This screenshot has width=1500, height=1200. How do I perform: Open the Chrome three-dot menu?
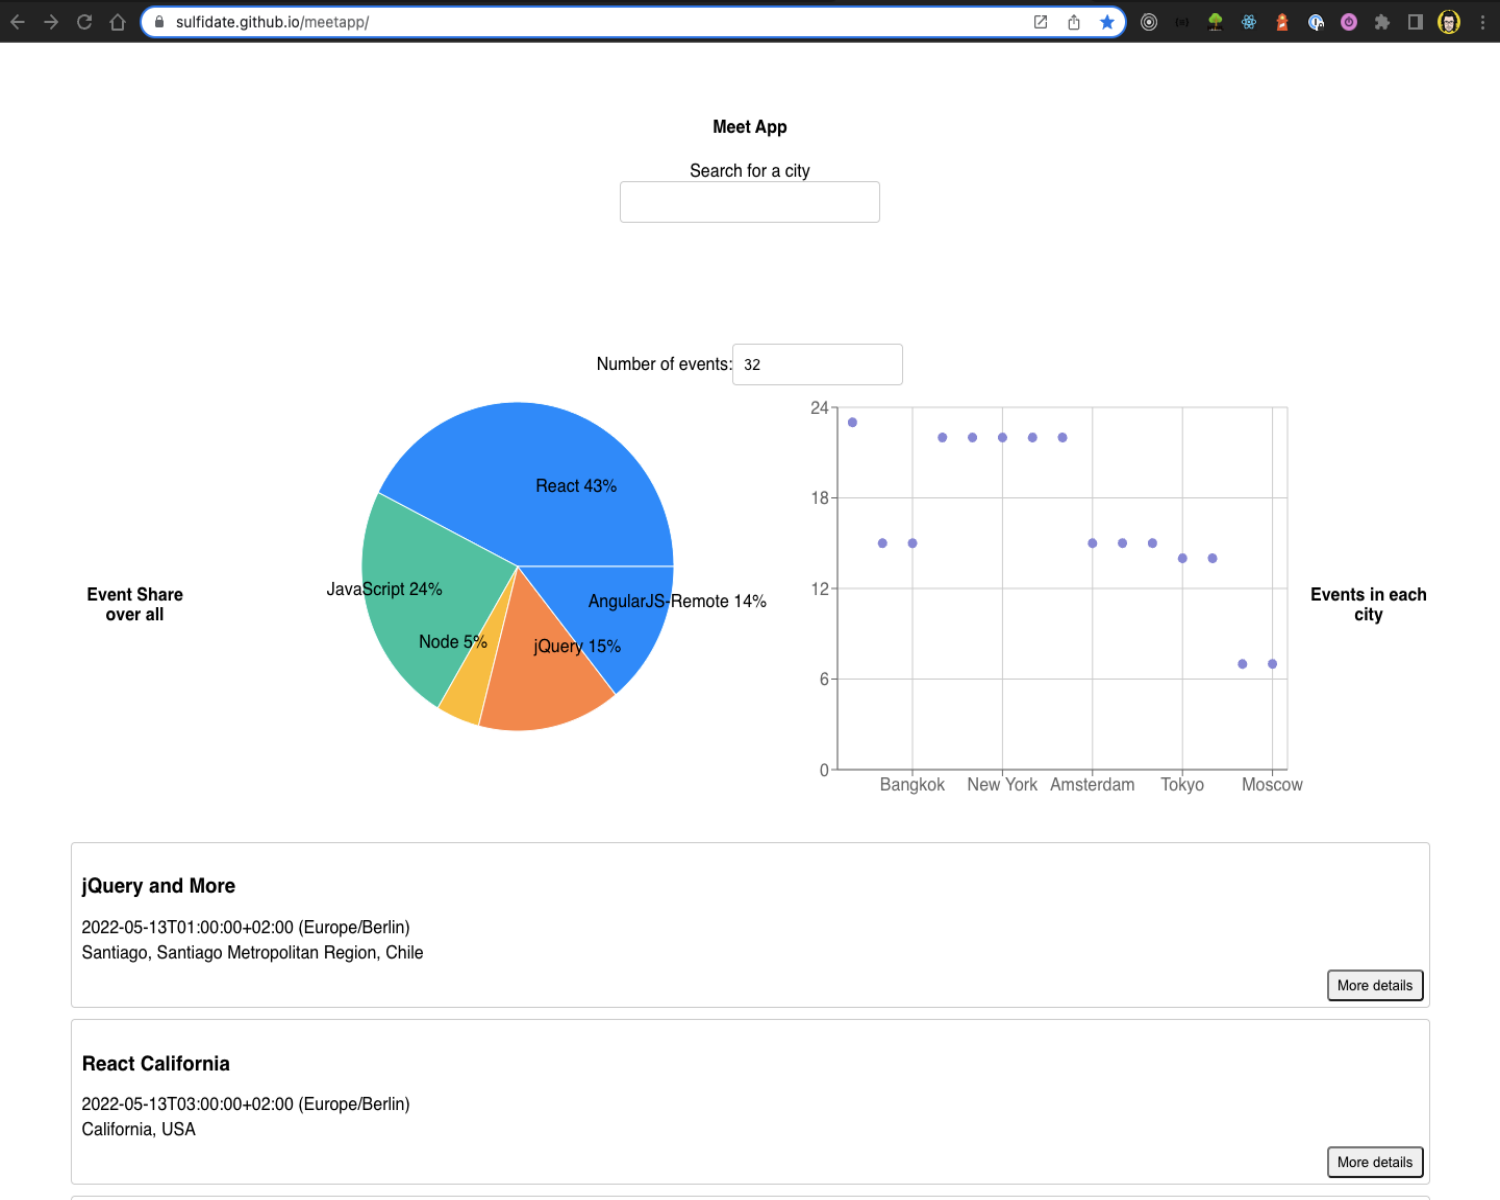point(1482,22)
